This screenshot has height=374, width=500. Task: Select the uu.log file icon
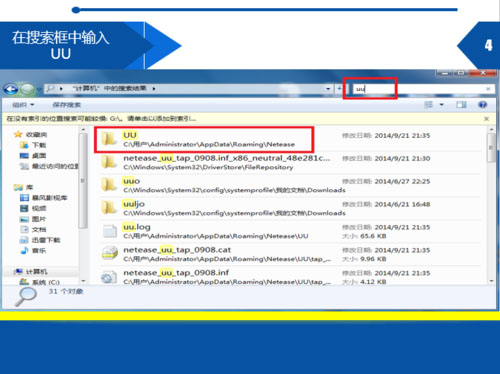click(109, 231)
